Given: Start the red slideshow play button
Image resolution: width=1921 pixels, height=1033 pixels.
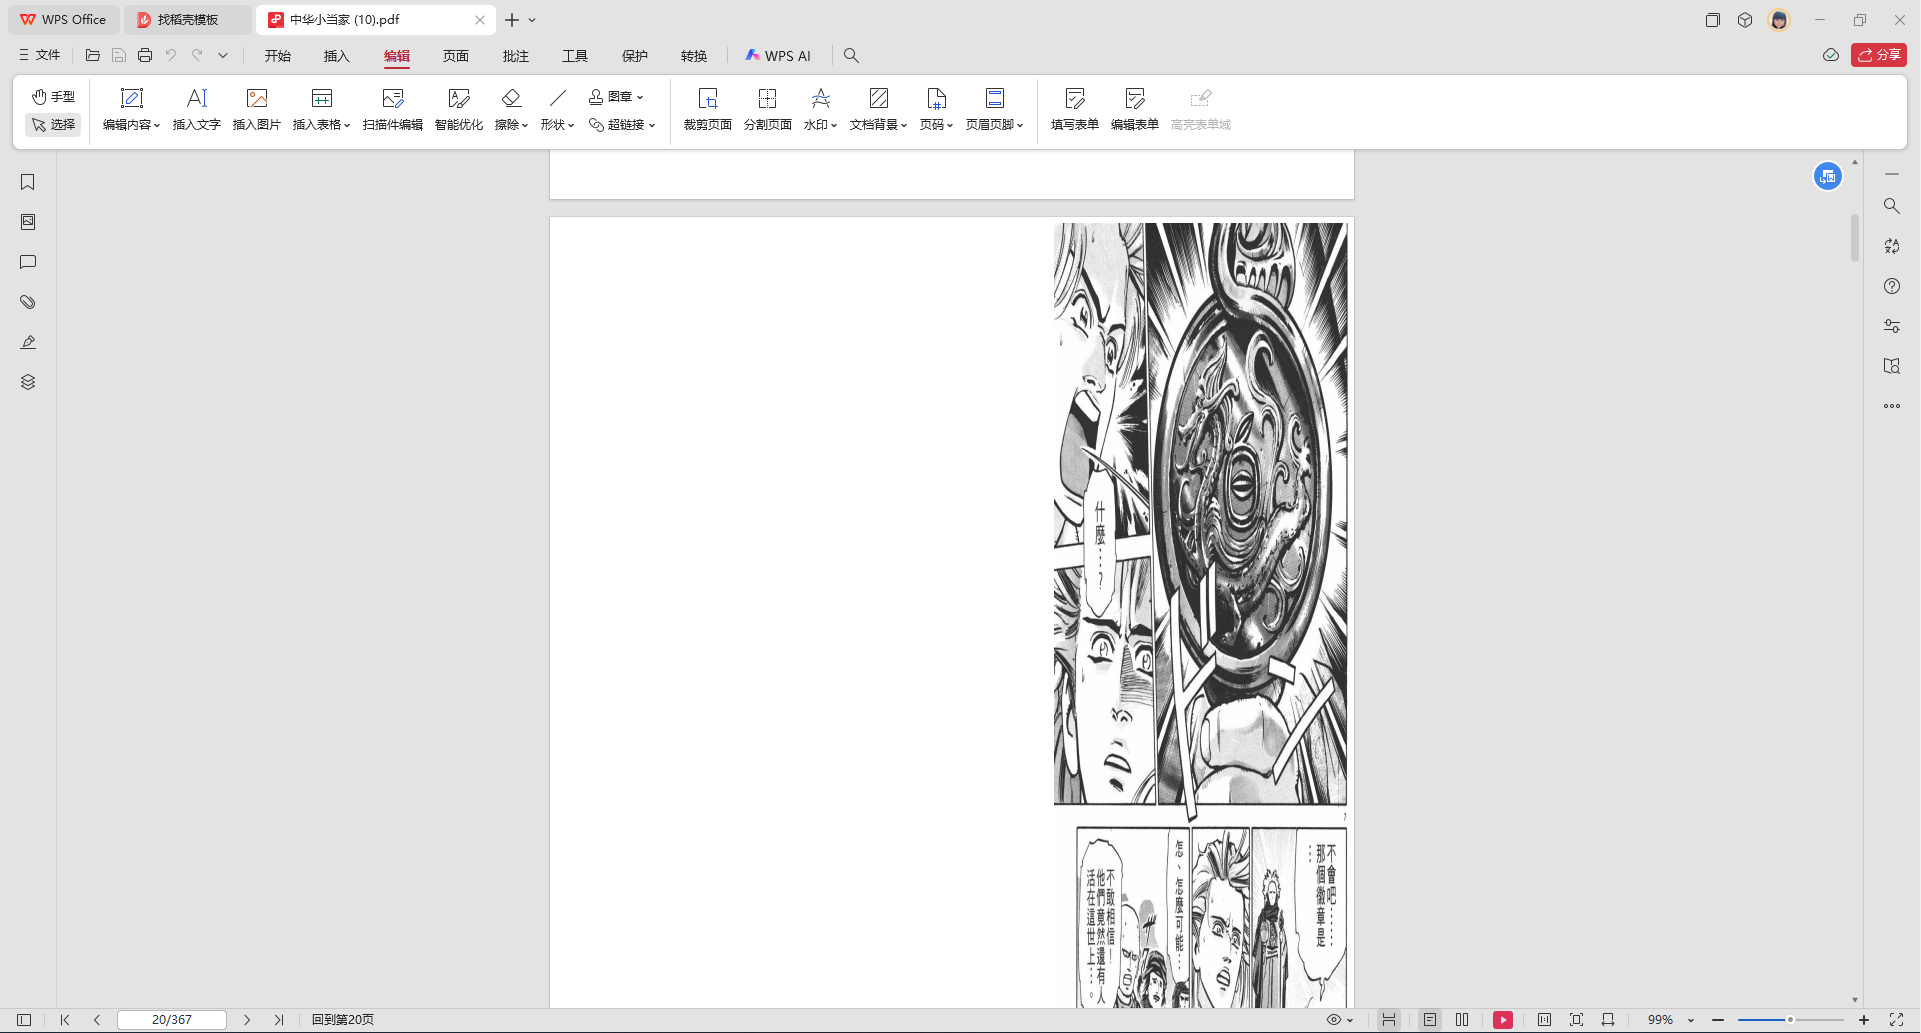Looking at the screenshot, I should coord(1503,1020).
